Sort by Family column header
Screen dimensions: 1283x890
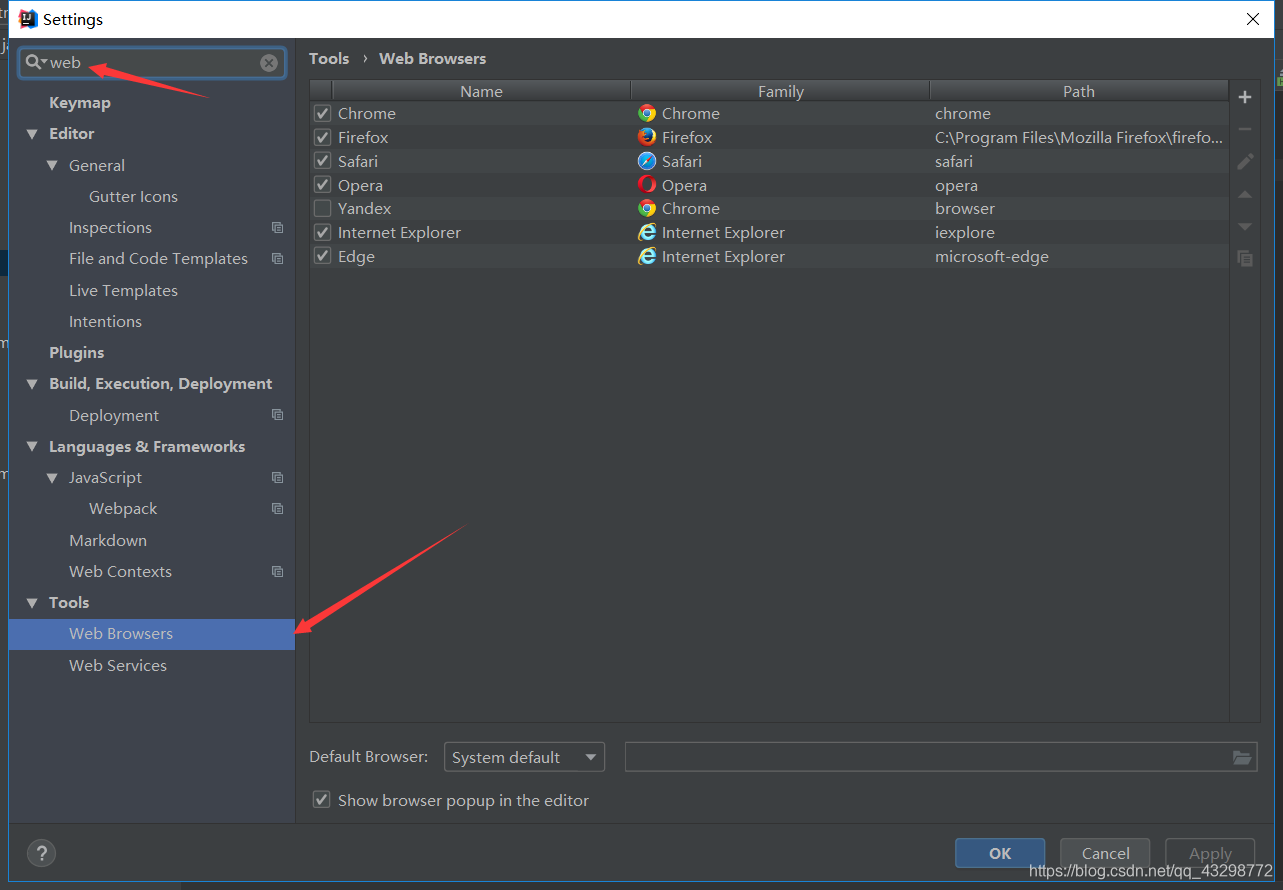click(781, 91)
